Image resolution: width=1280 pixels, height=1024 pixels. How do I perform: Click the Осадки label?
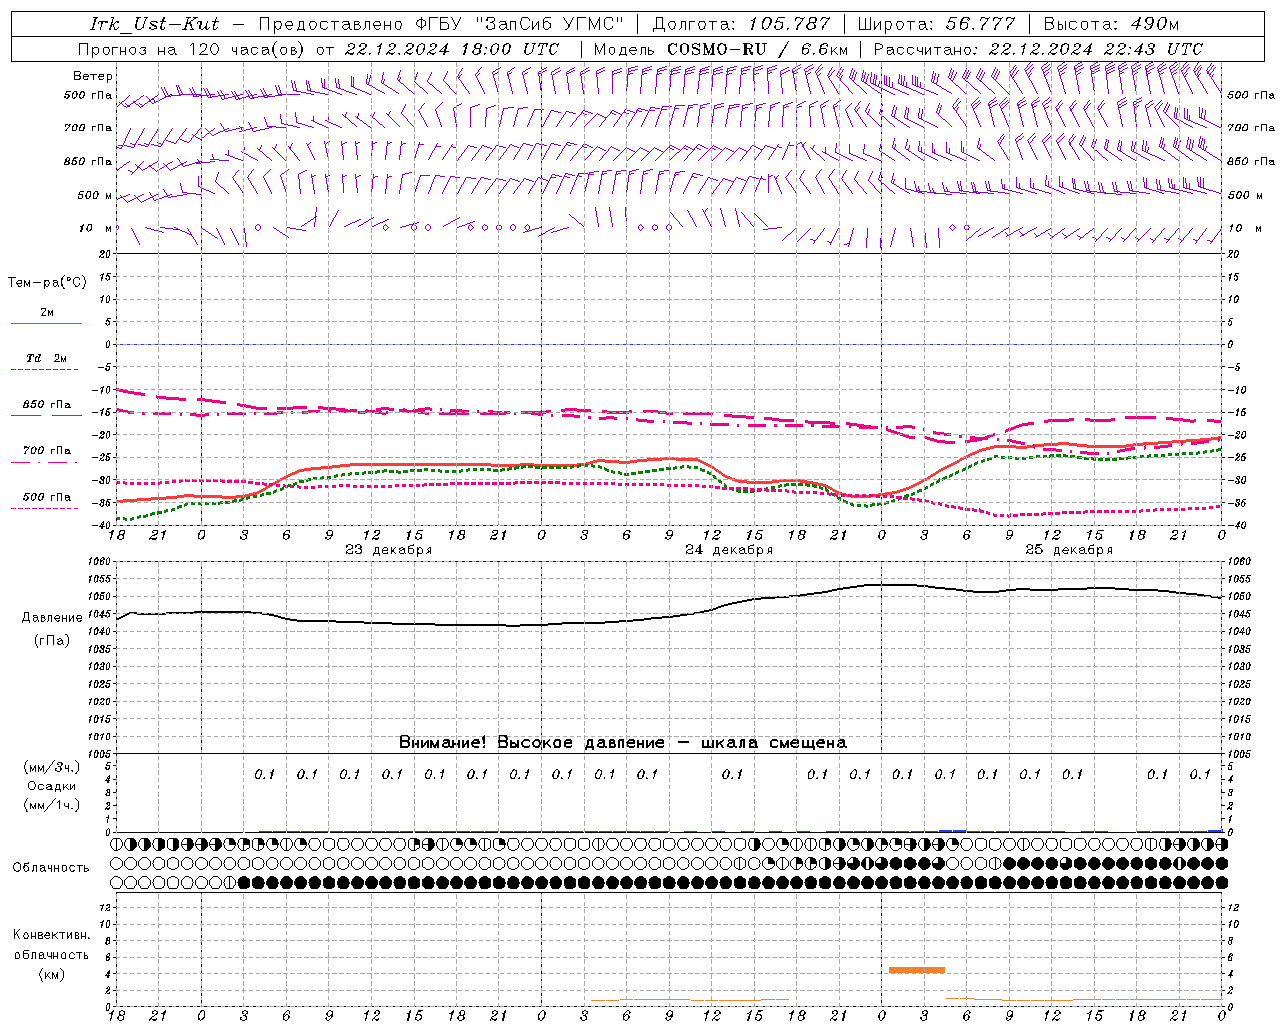[x=52, y=786]
